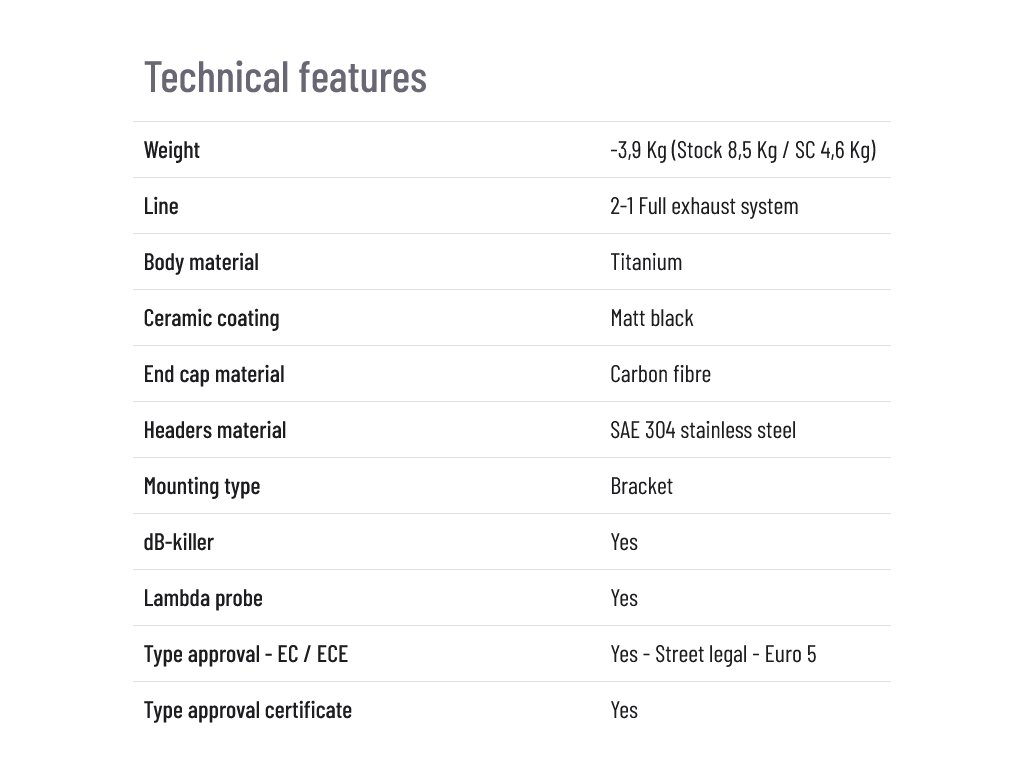Select the Body material label
This screenshot has width=1024, height=768.
tap(201, 263)
